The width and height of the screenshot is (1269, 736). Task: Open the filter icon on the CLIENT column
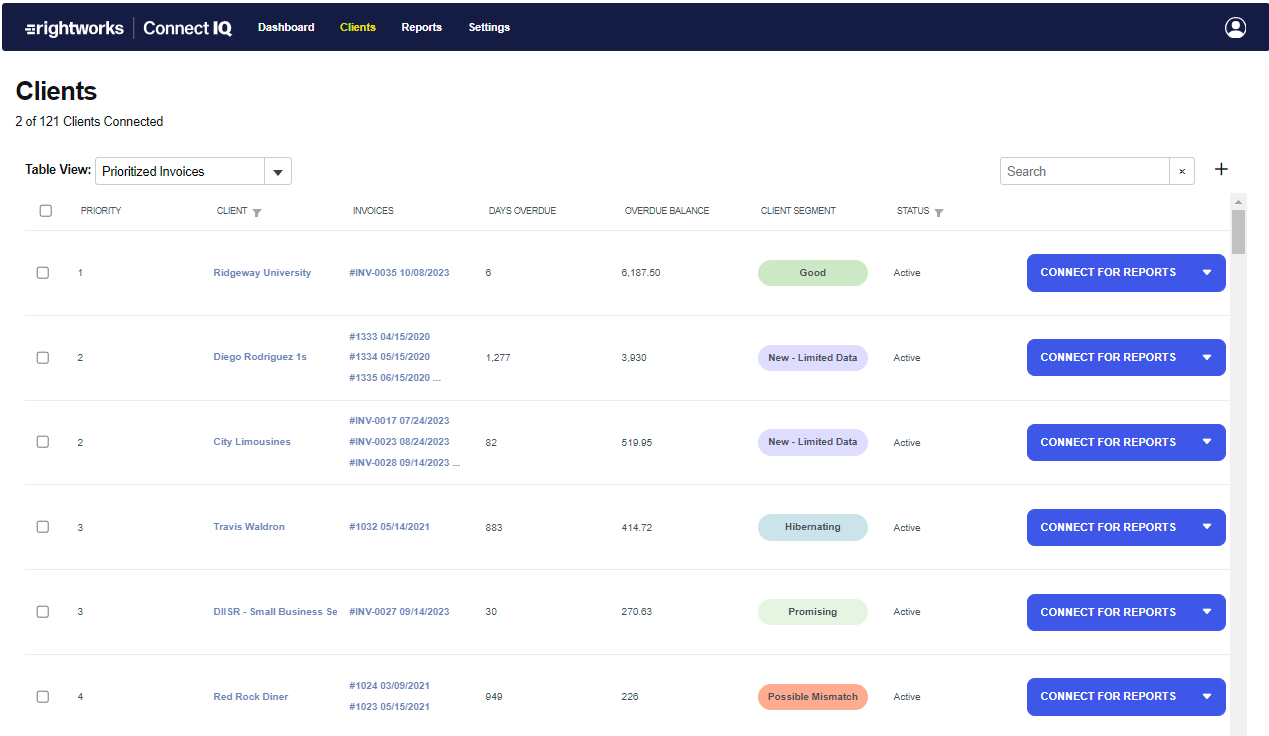click(x=258, y=211)
